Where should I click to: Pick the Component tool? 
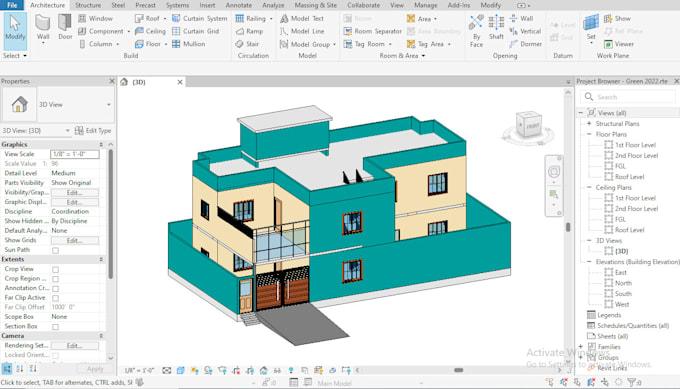click(104, 31)
